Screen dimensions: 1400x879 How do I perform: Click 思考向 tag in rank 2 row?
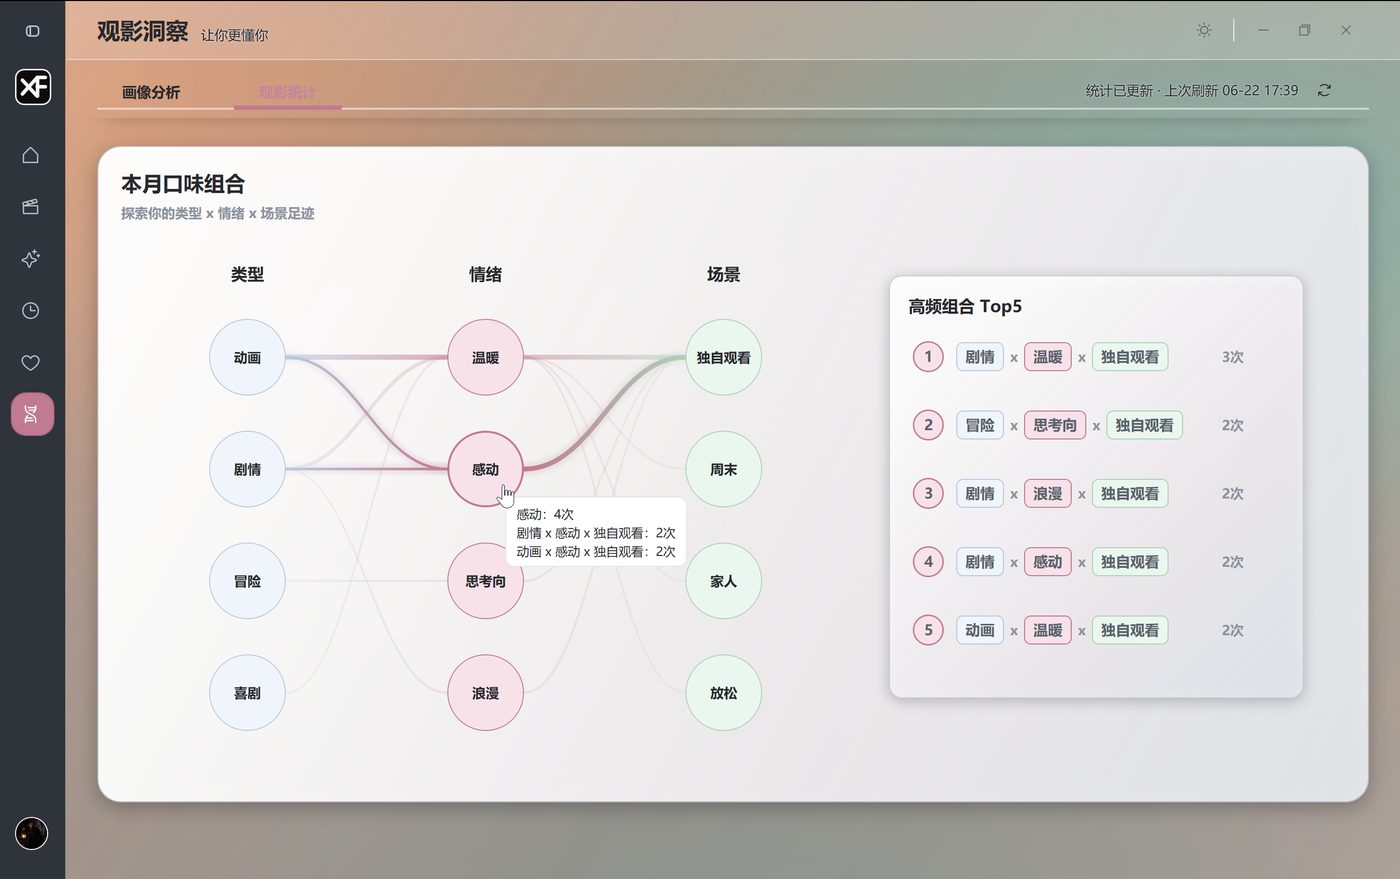tap(1055, 425)
